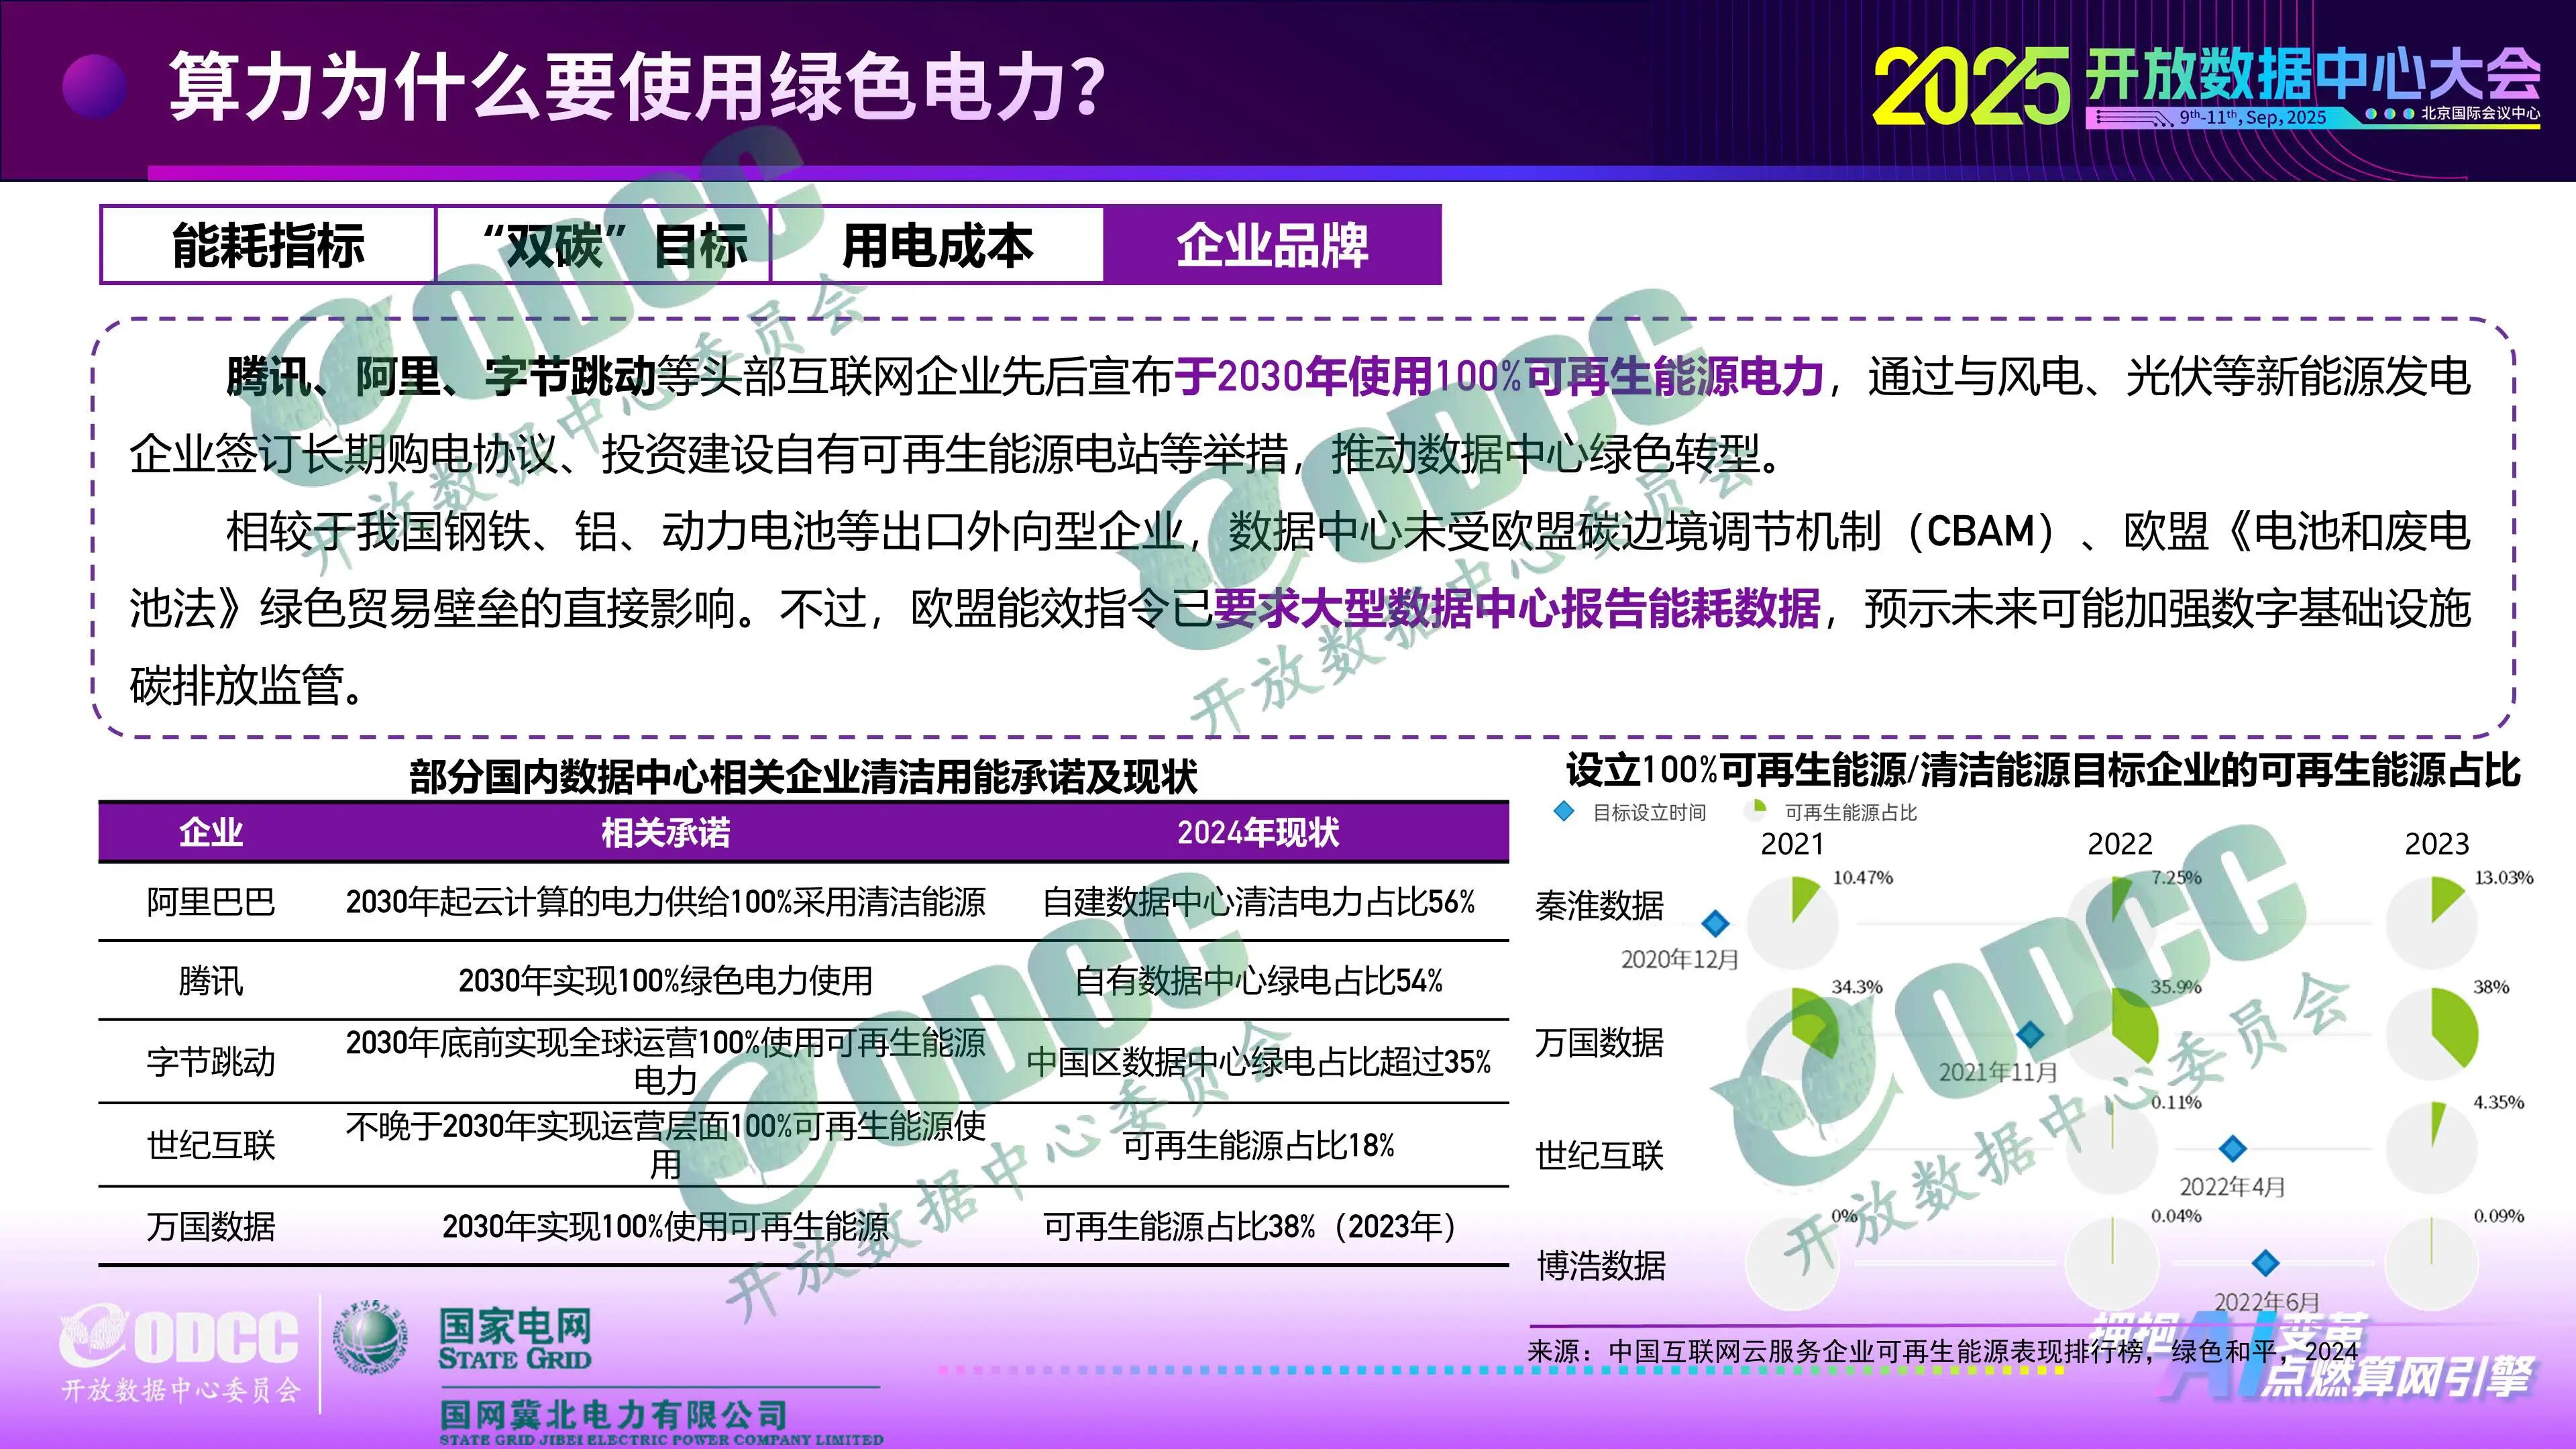
Task: Click 可再生能源占比18% cell
Action: tap(1258, 1145)
